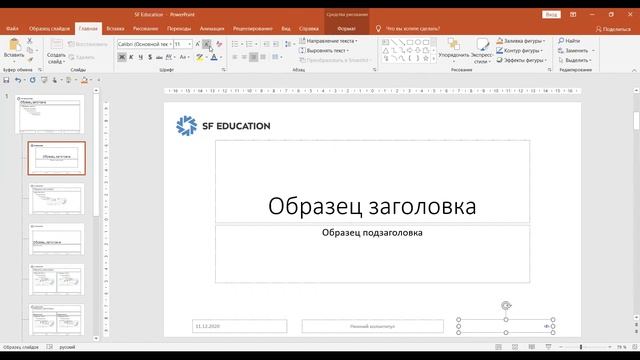Click the Образец заголовка title placeholder
The width and height of the screenshot is (640, 360).
(372, 182)
